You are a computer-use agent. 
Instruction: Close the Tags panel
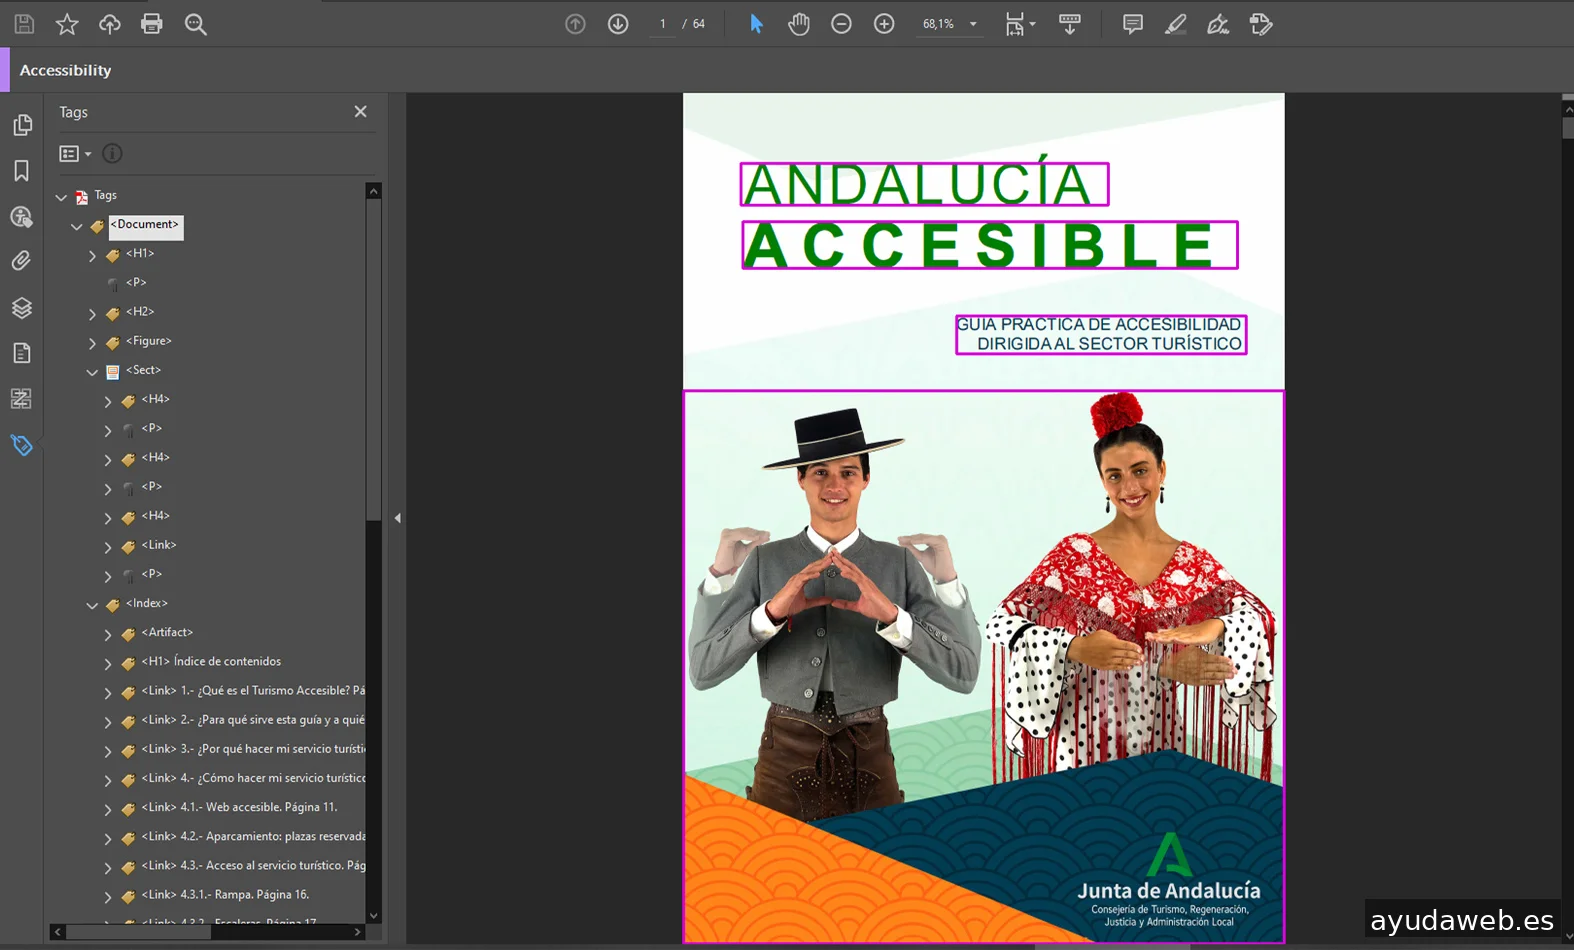[x=360, y=112]
